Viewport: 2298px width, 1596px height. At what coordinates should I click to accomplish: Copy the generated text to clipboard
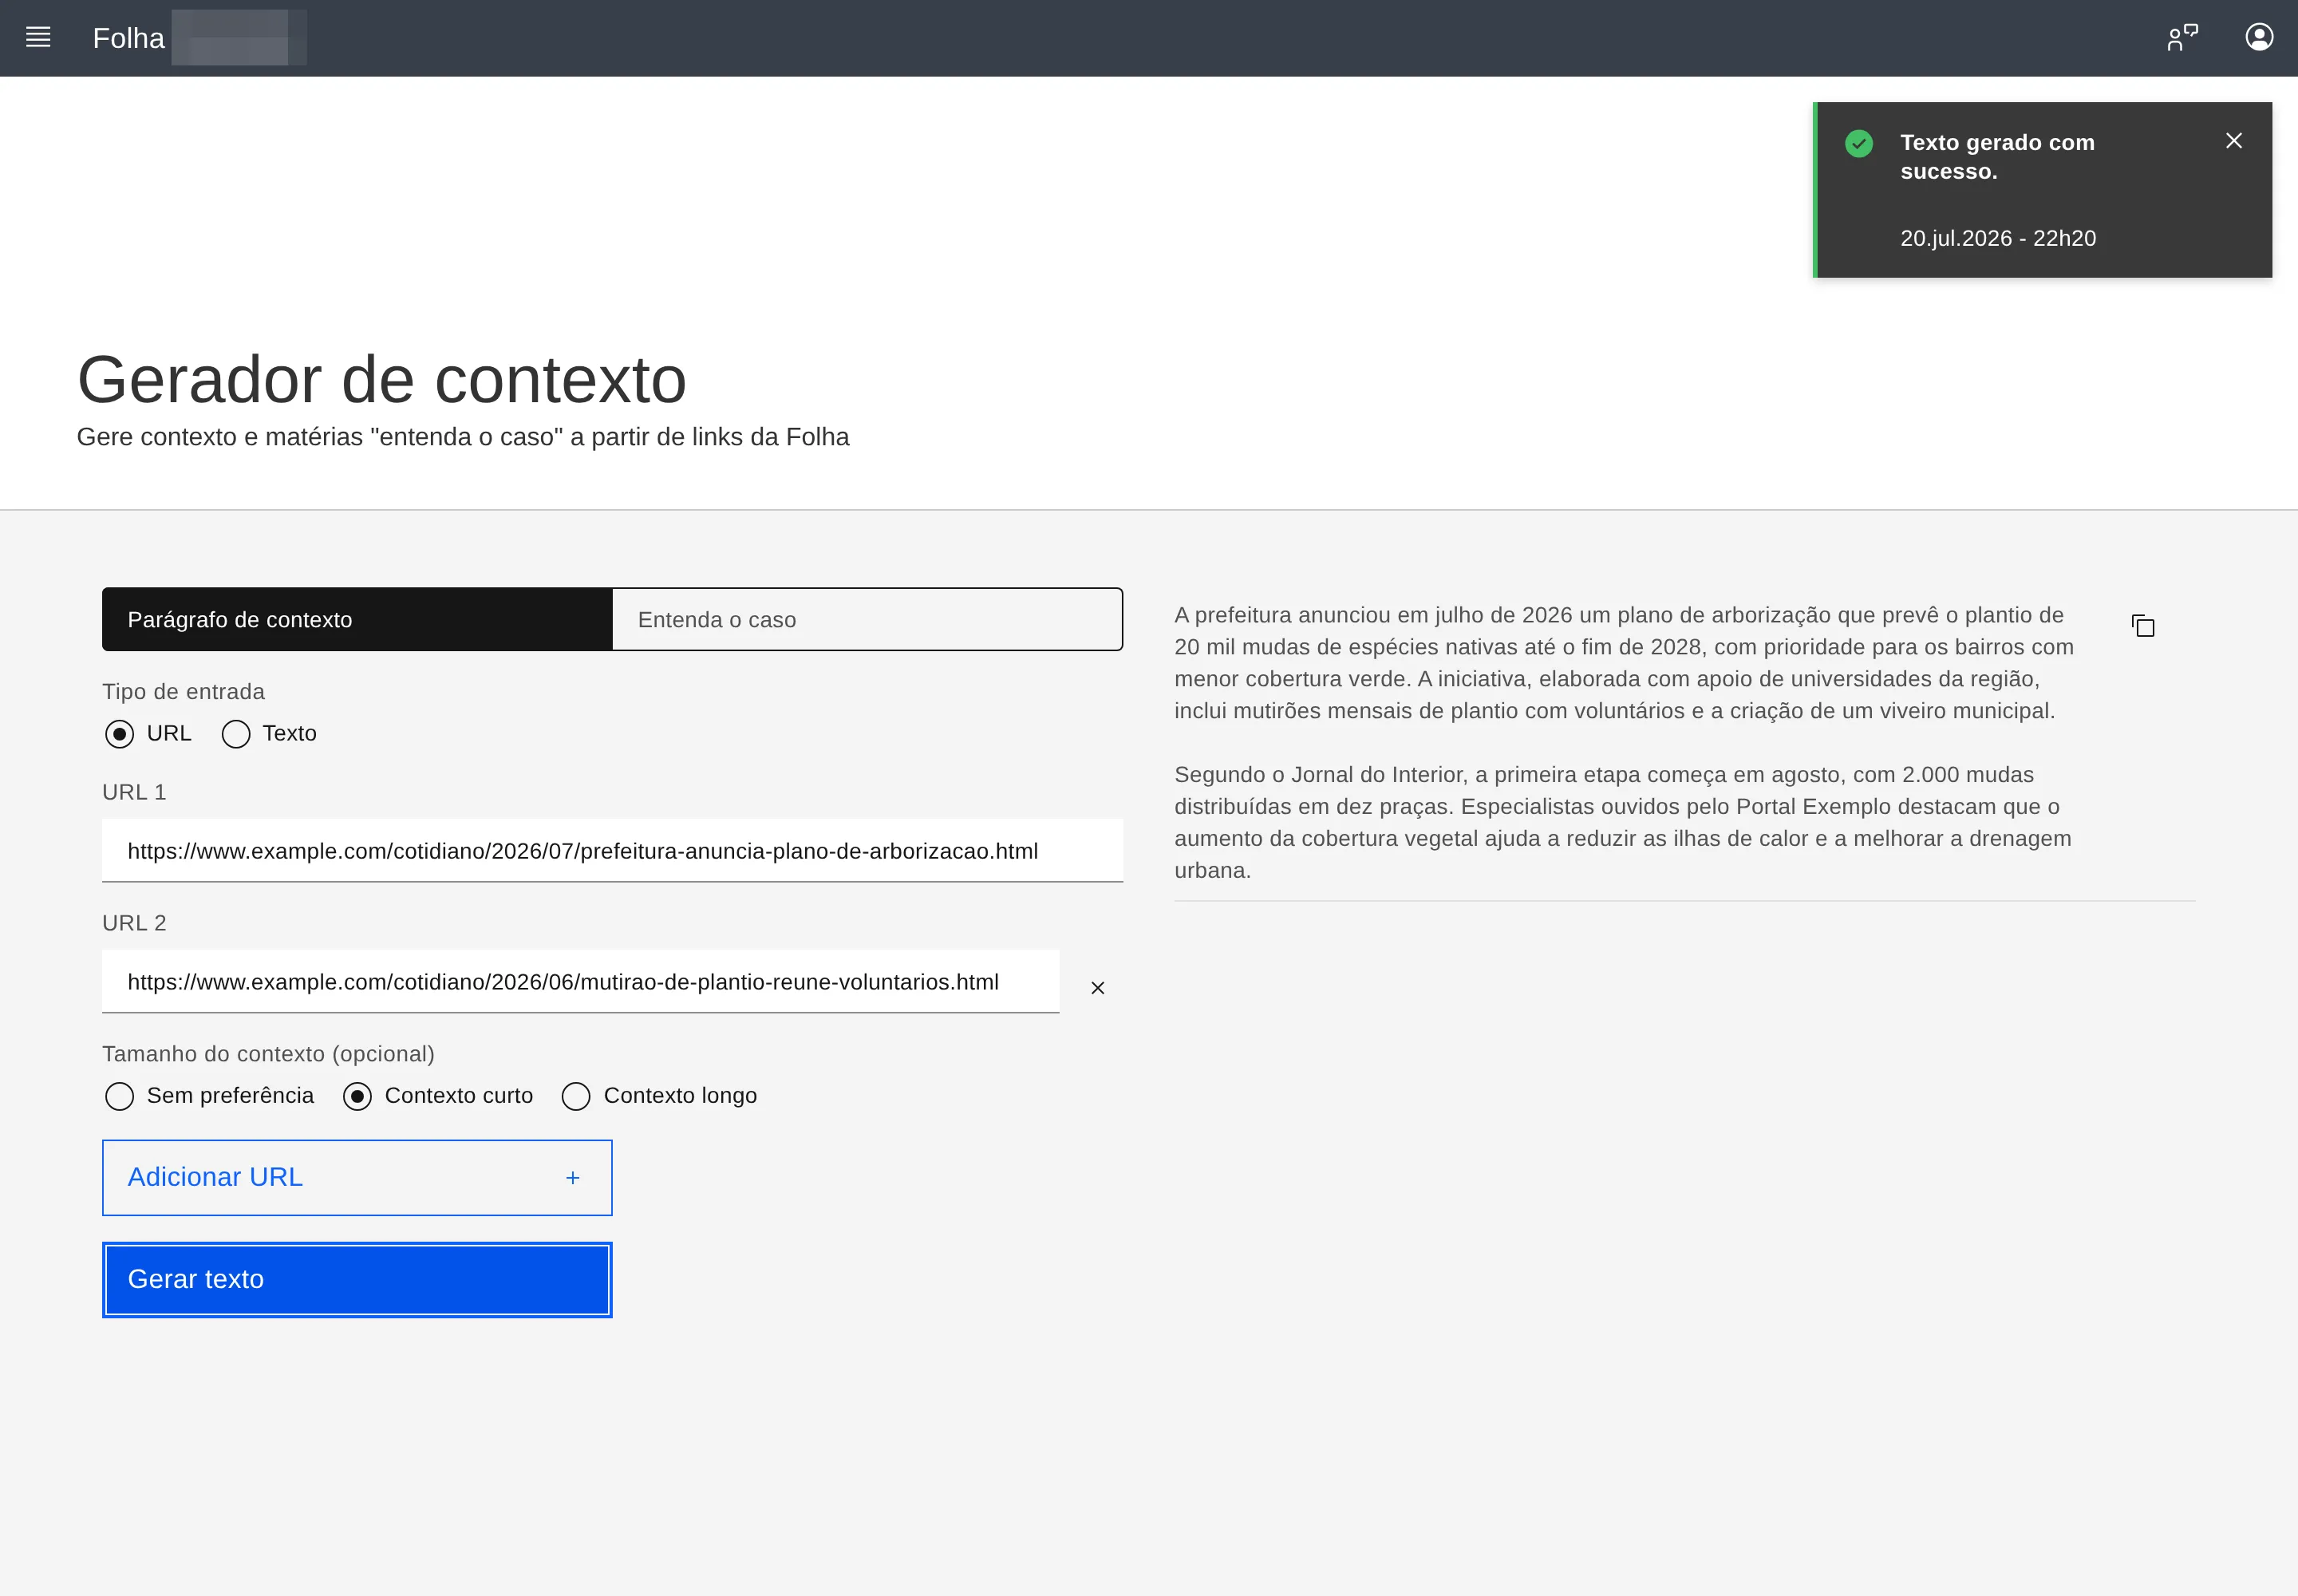[2142, 626]
